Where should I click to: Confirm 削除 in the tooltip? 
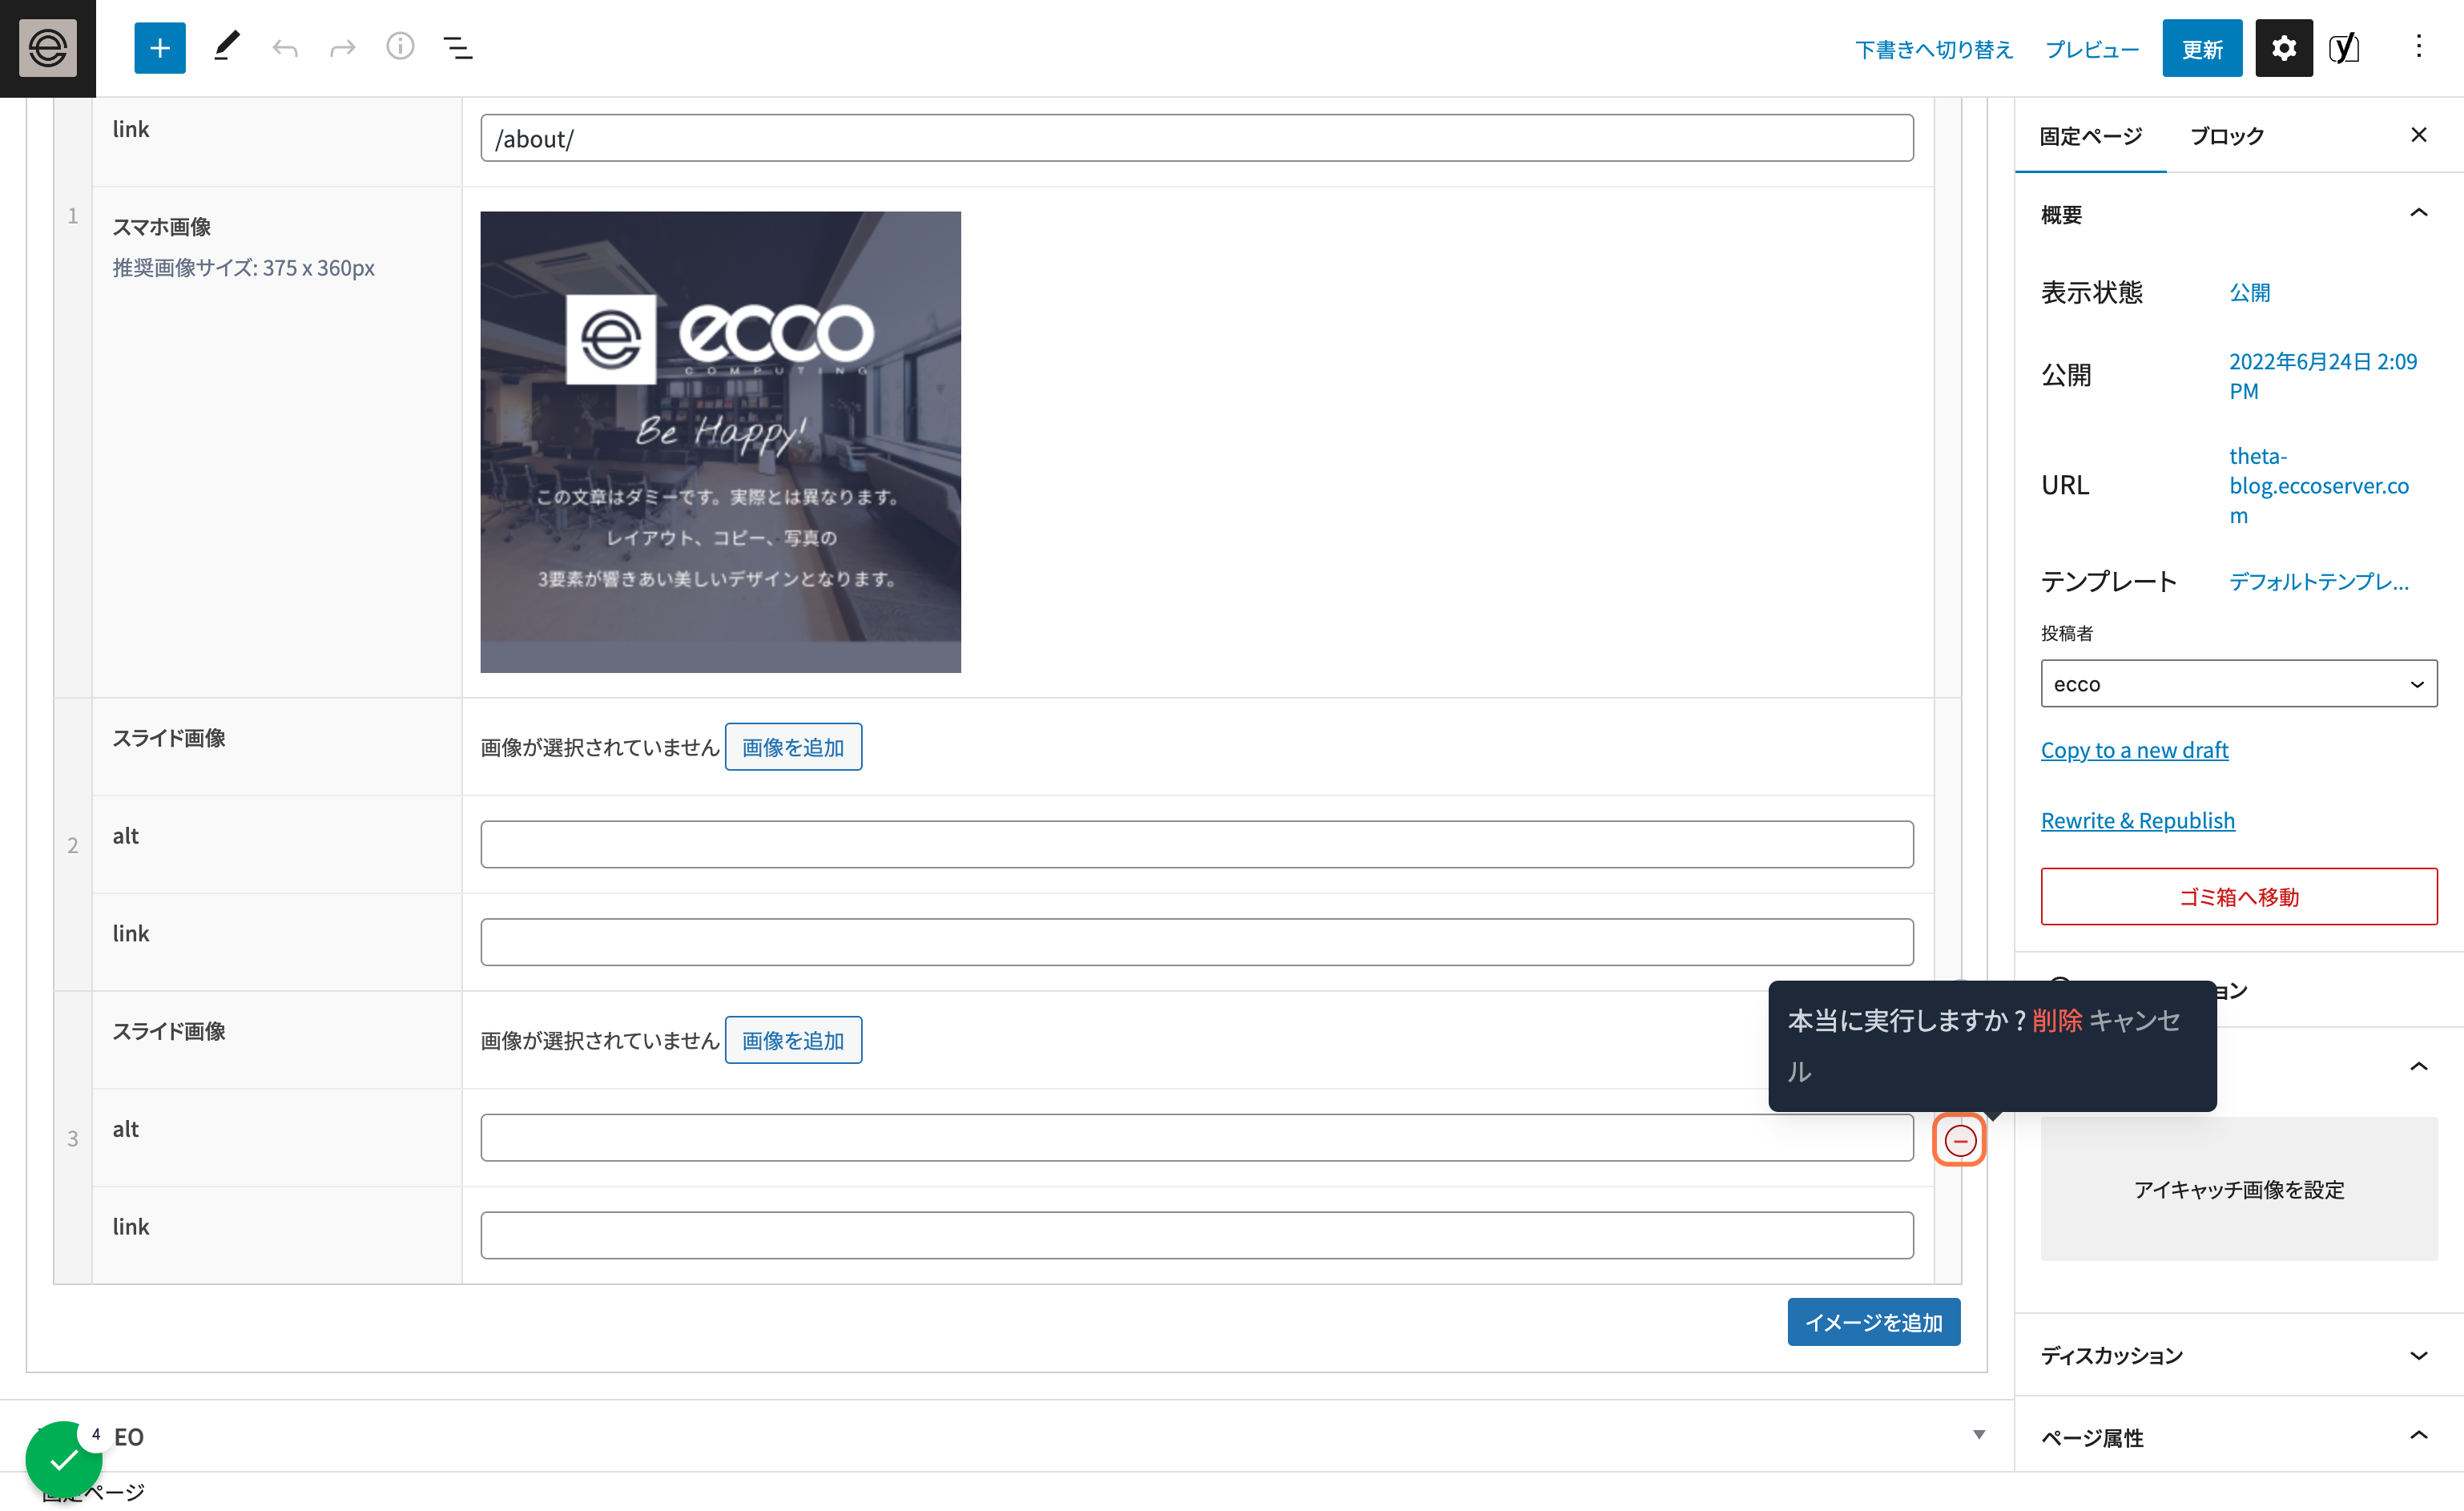click(2057, 1020)
